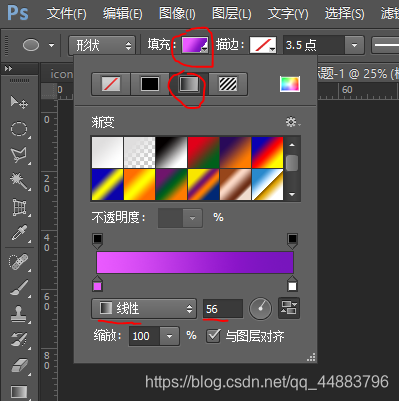
Task: Click the Photoshop Ps logo
Action: tap(18, 13)
